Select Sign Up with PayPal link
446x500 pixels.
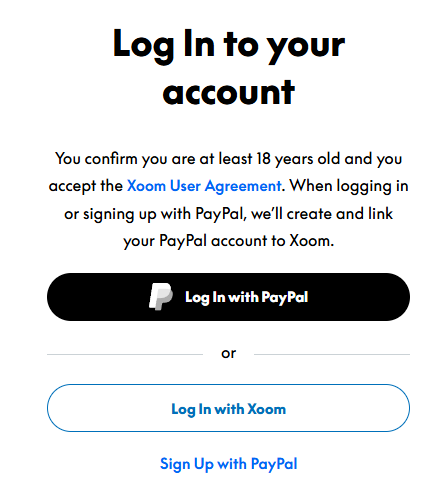coord(228,464)
